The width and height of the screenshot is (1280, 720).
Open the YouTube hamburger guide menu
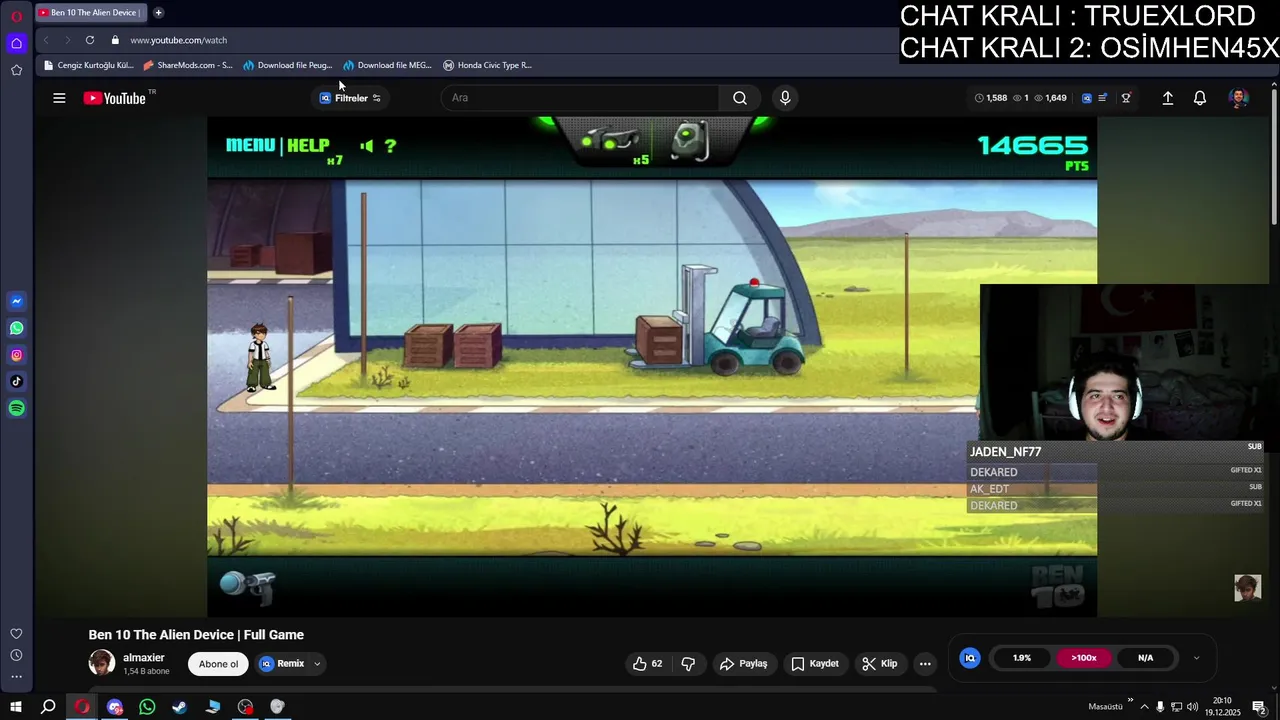point(59,98)
